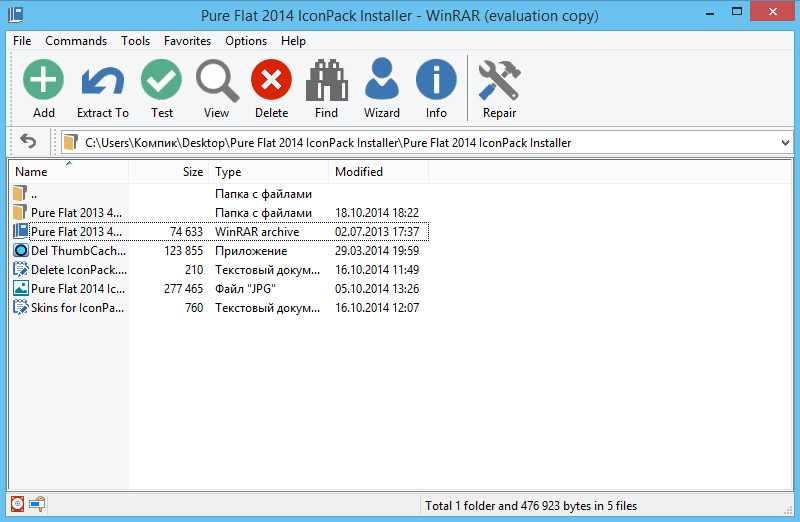
Task: Click the disk icon in status bar
Action: point(17,504)
